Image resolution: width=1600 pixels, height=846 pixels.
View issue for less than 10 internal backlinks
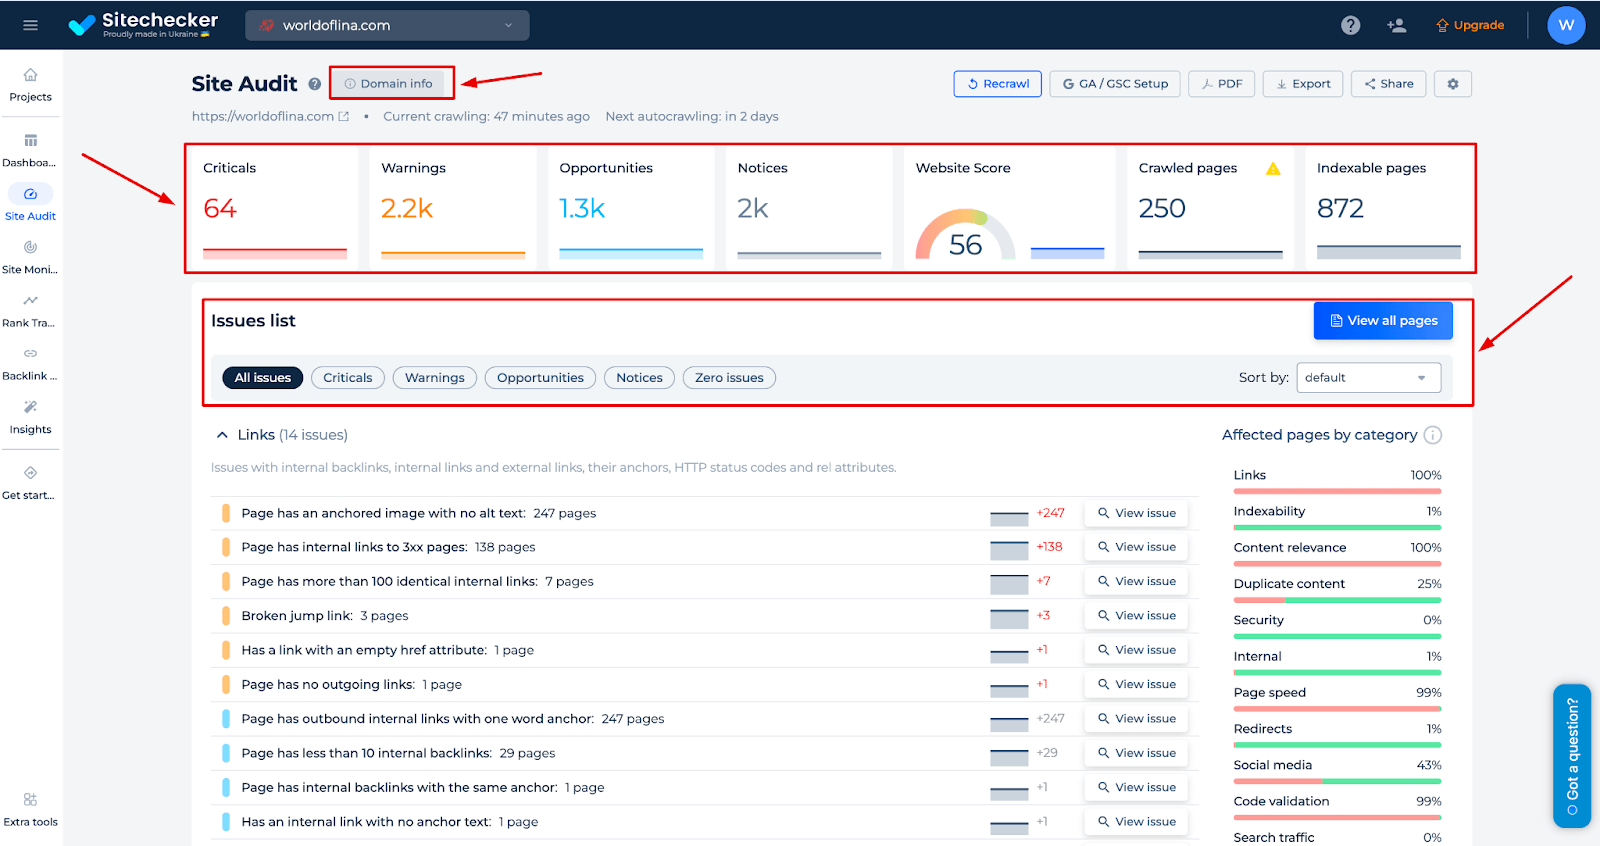click(x=1136, y=753)
